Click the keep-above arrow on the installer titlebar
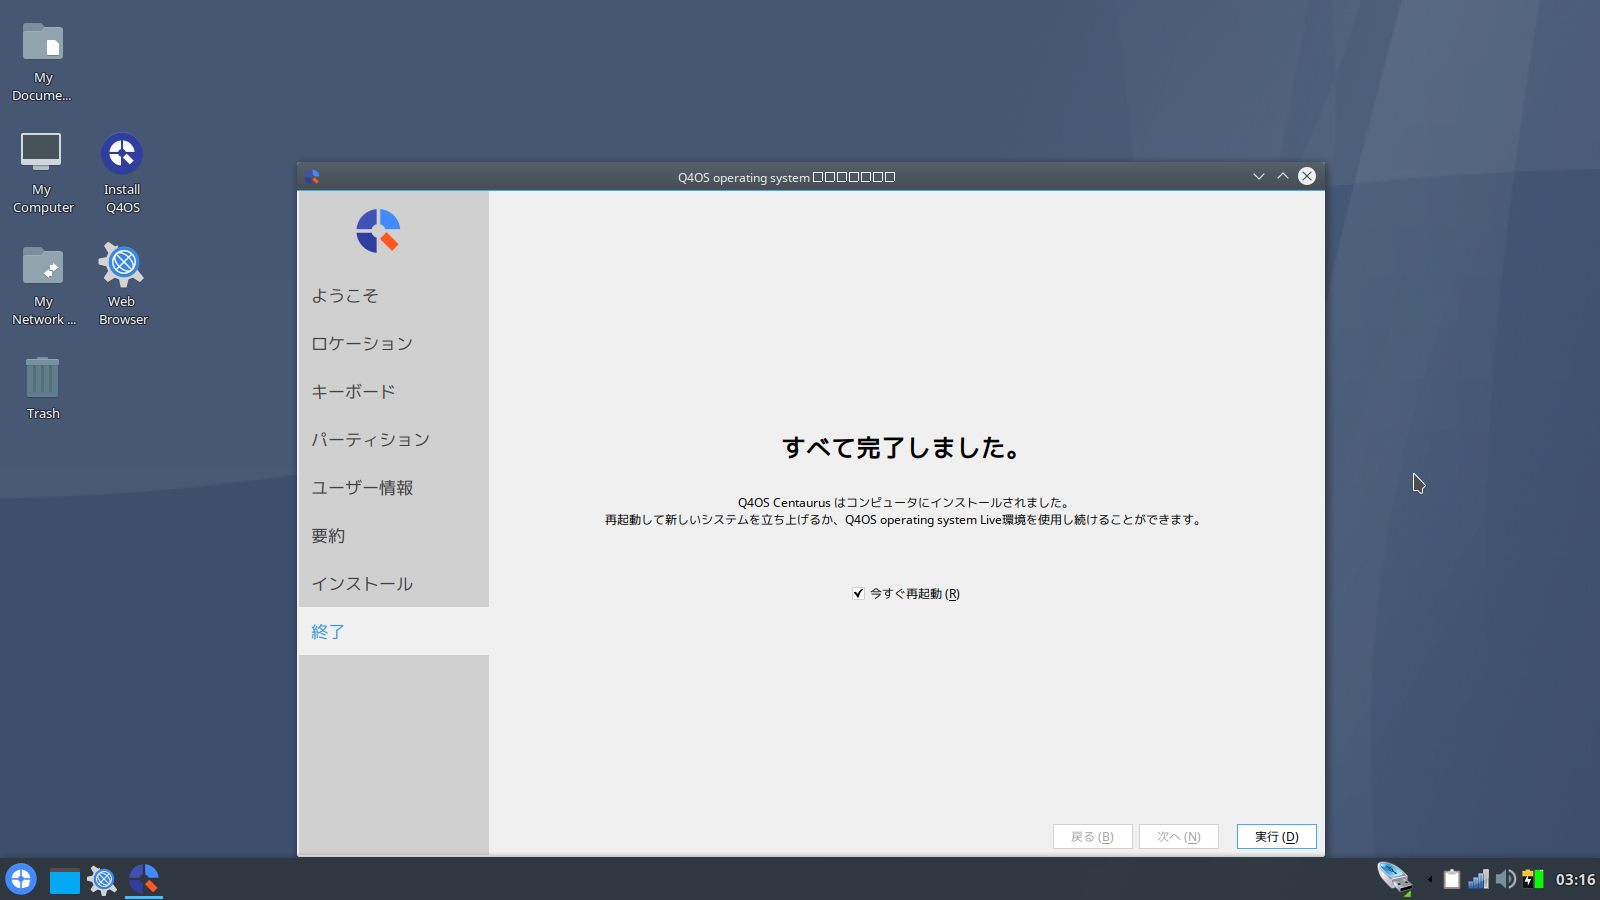Viewport: 1600px width, 900px height. coord(1282,176)
